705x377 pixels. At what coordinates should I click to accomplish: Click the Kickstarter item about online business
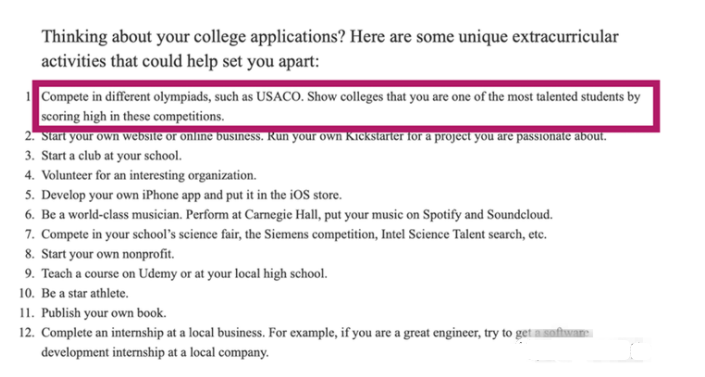[324, 136]
